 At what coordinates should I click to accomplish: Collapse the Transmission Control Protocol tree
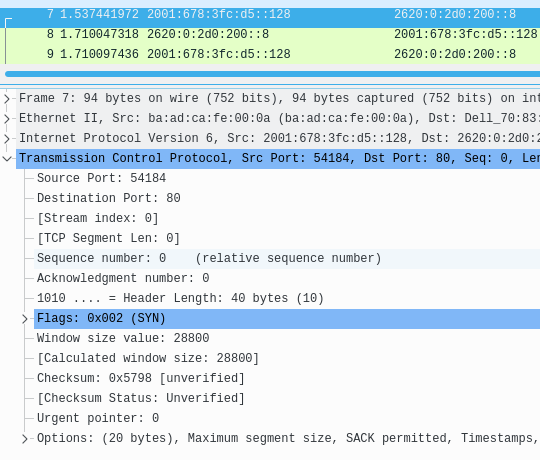(7, 159)
